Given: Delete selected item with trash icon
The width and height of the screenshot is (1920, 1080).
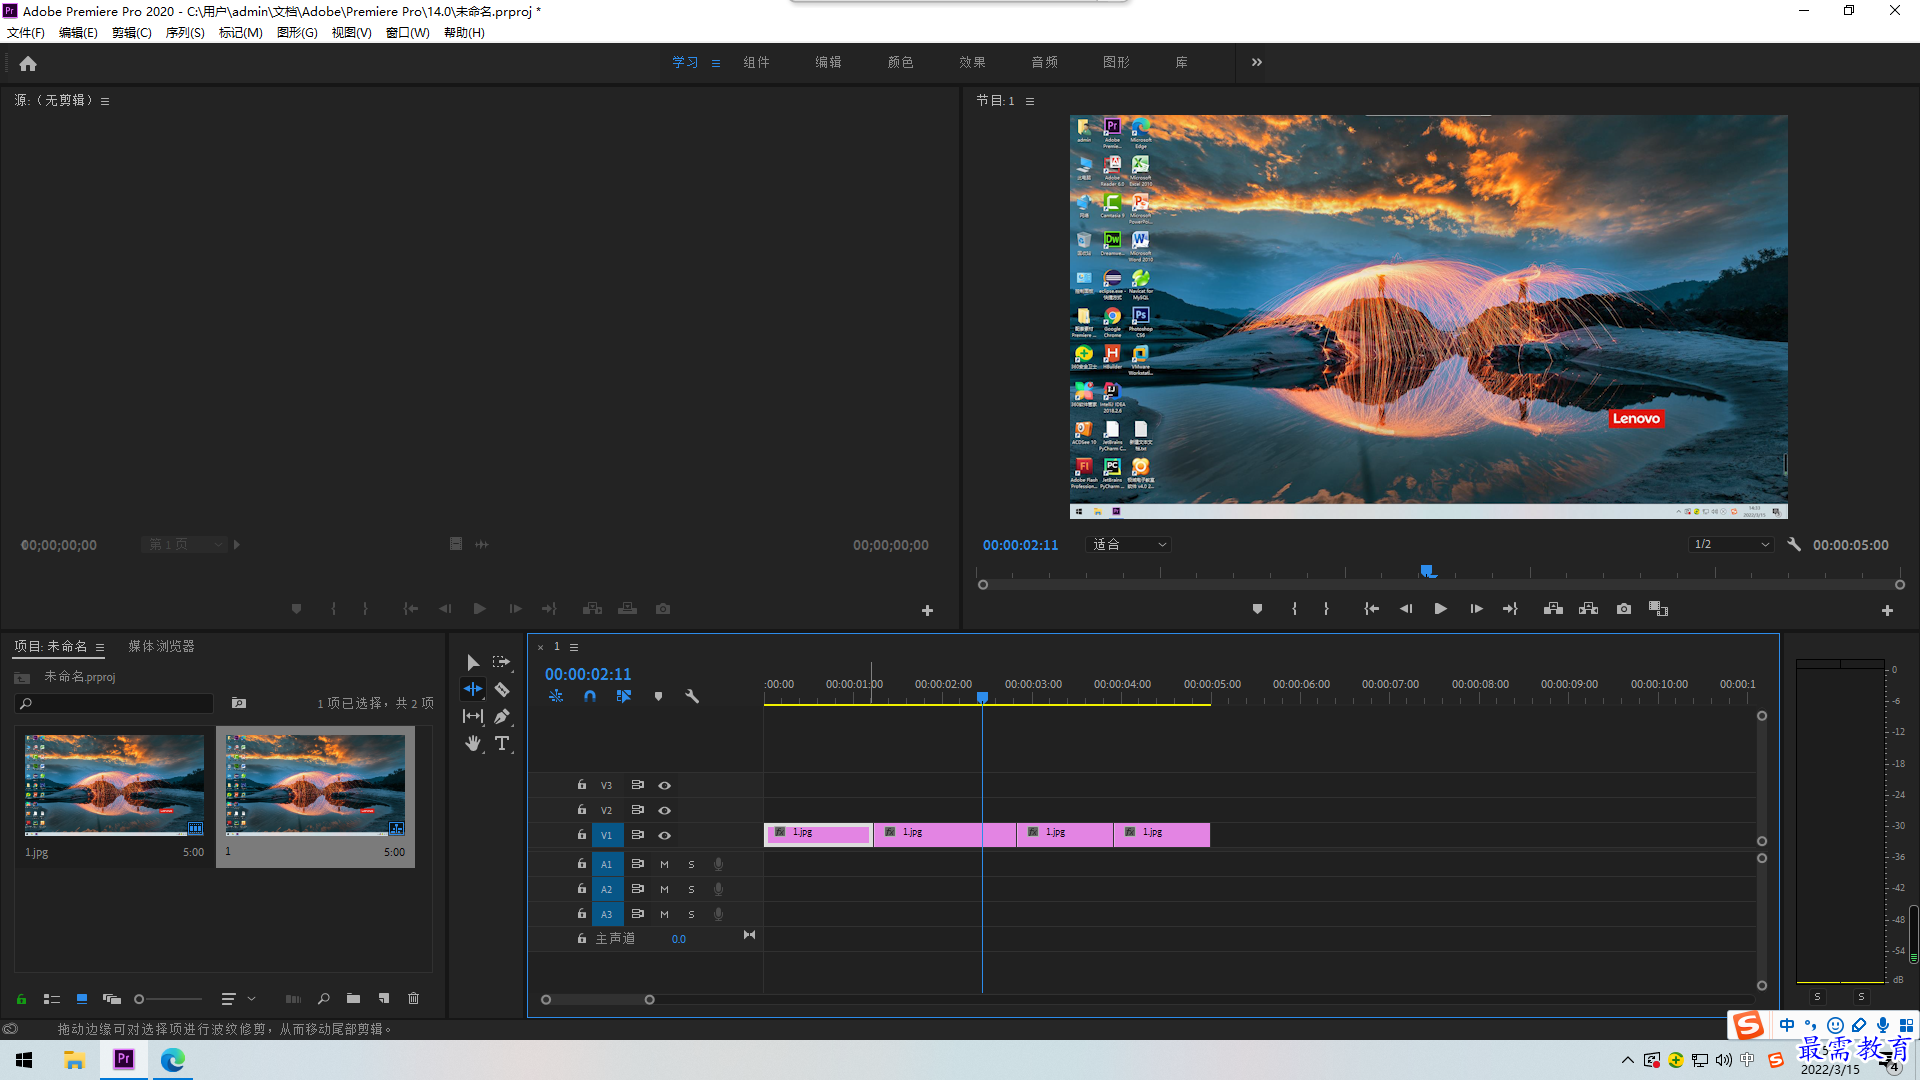Looking at the screenshot, I should pyautogui.click(x=413, y=998).
